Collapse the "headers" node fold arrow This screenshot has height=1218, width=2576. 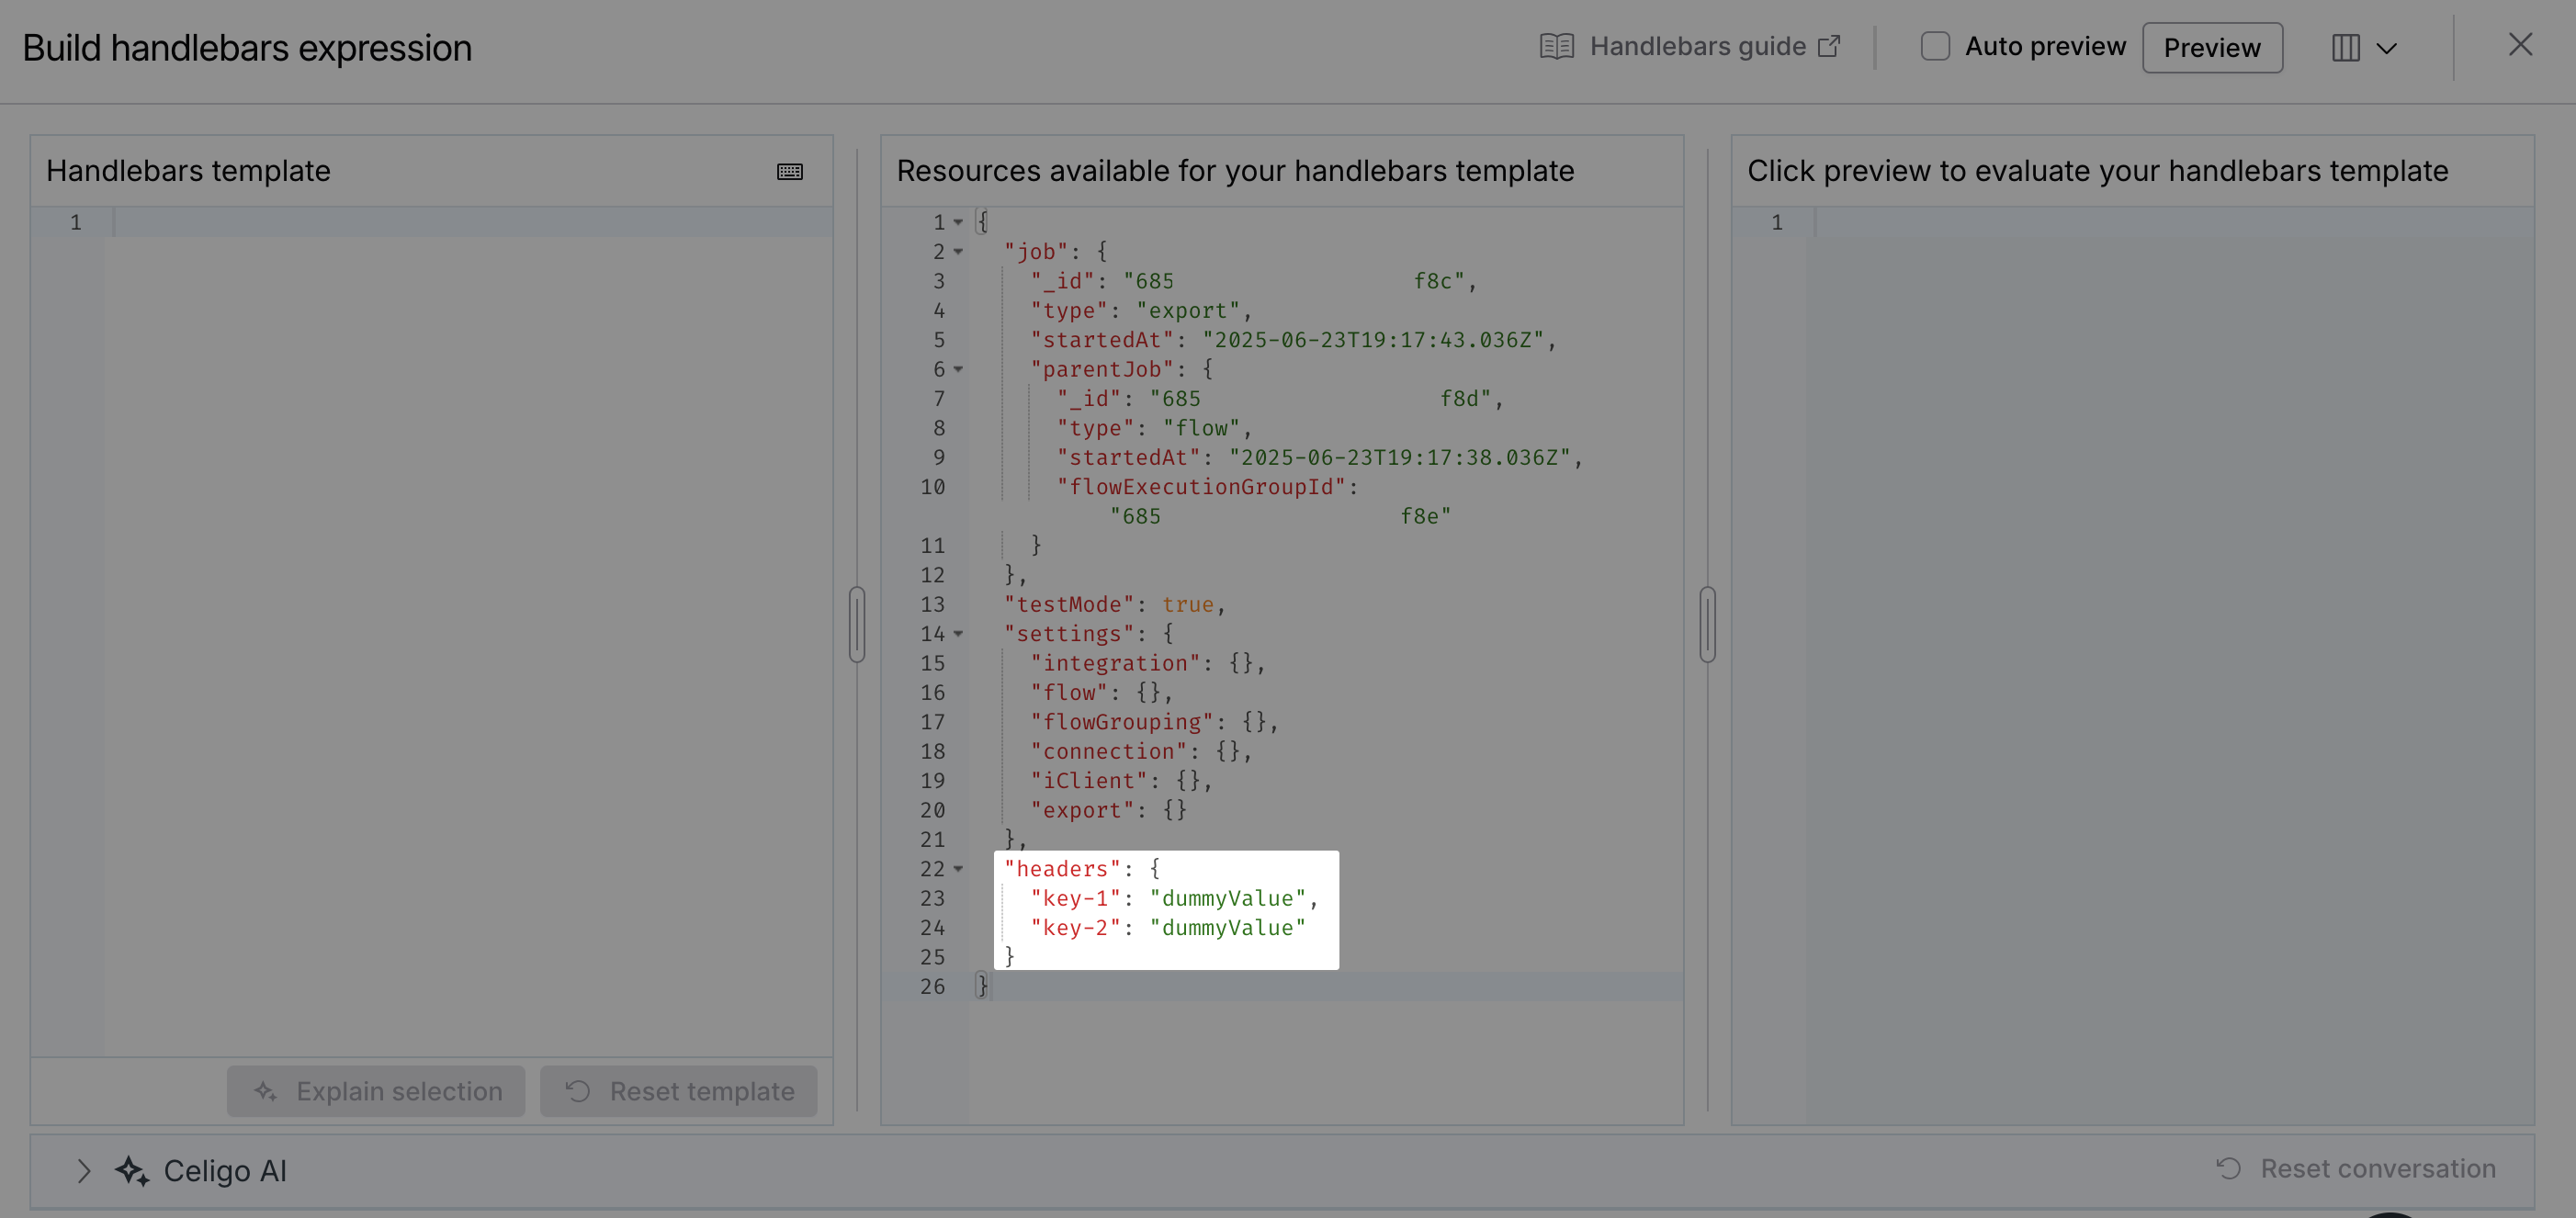click(x=958, y=869)
